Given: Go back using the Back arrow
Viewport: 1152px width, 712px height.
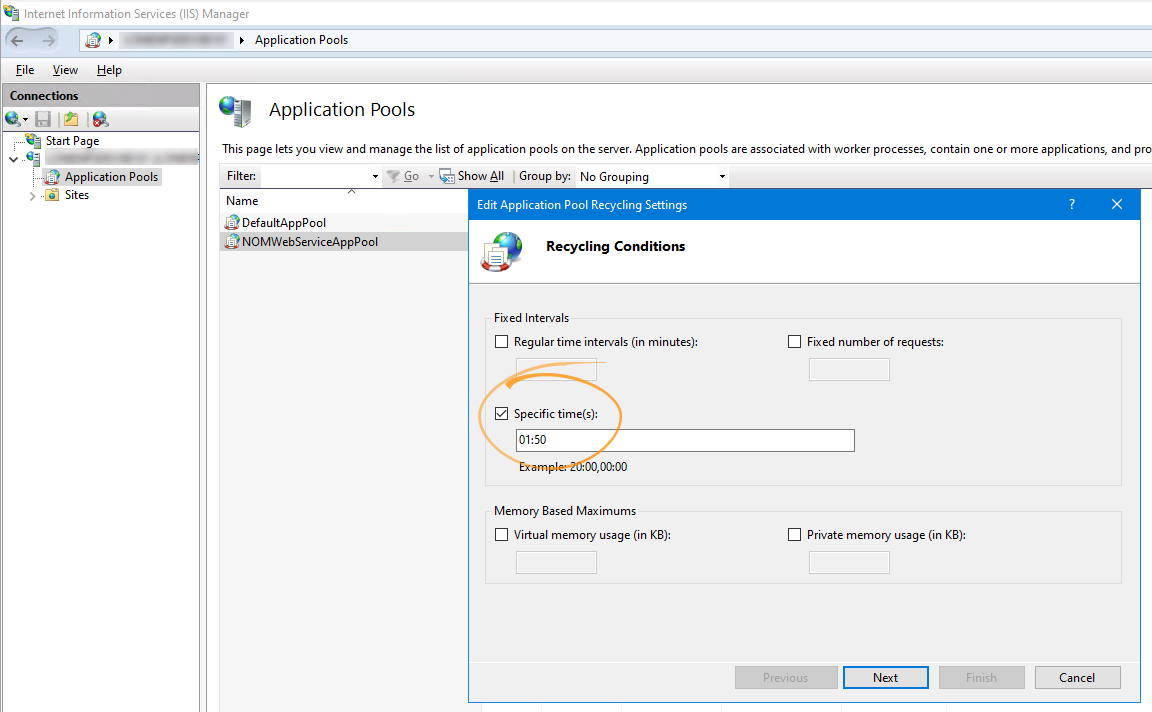Looking at the screenshot, I should 18,40.
